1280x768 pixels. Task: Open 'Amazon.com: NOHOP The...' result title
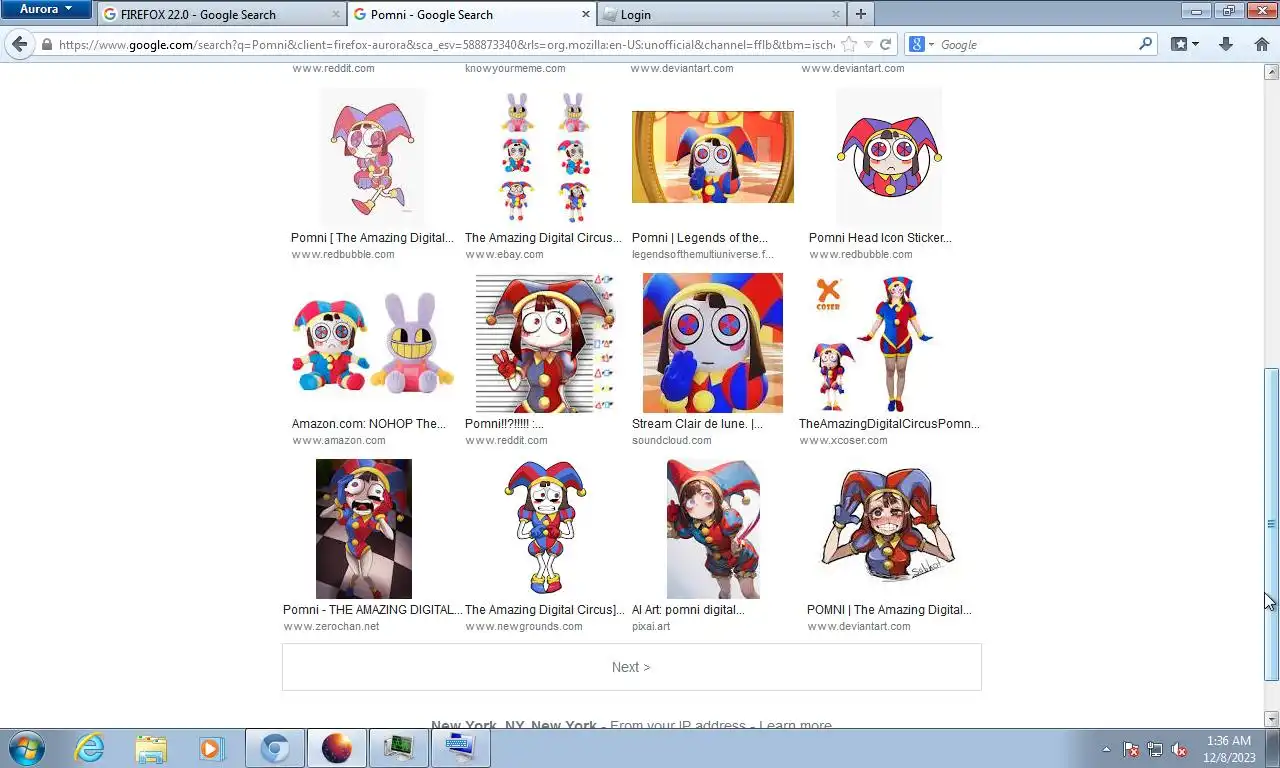(x=369, y=424)
